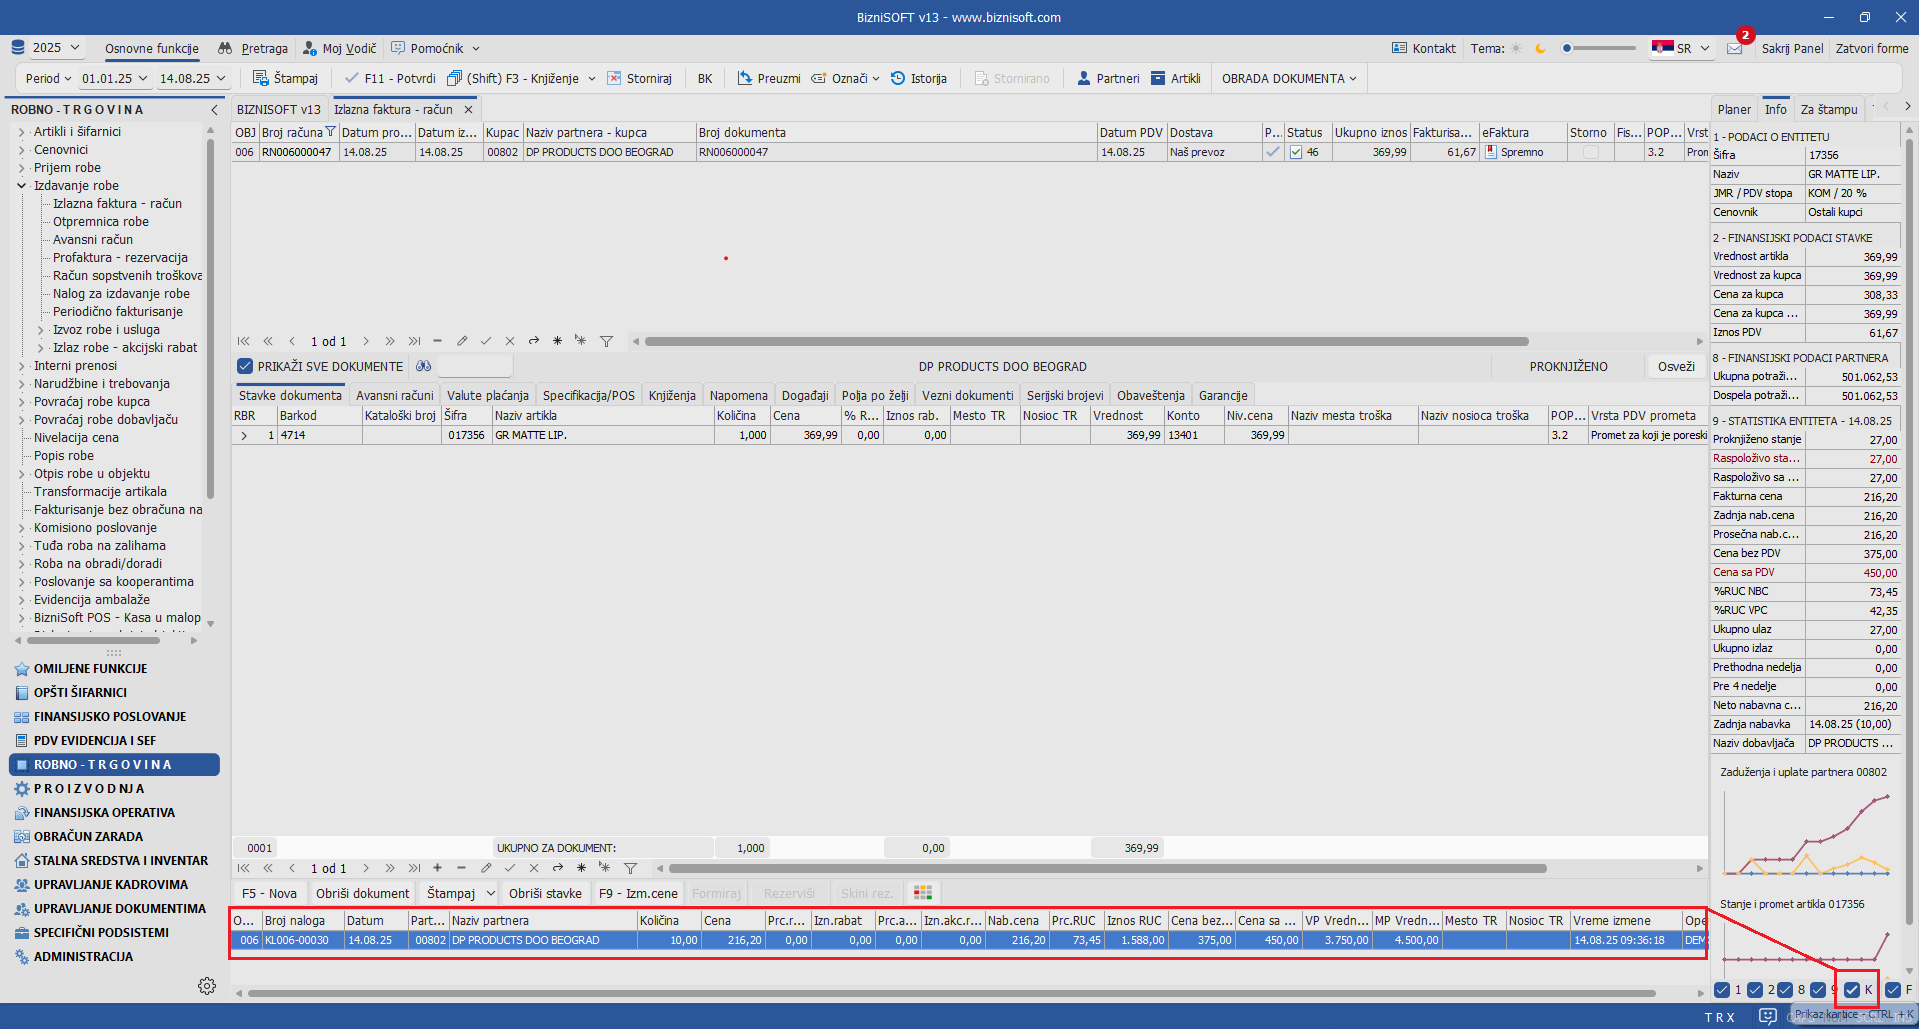
Task: Collapse the Izdavanje robe tree node
Action: pos(21,186)
